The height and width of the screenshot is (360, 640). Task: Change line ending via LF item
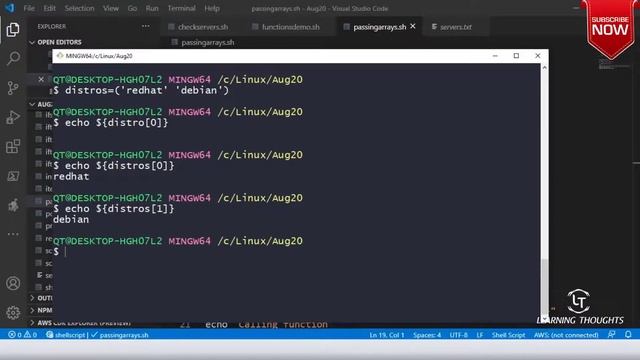coord(480,335)
